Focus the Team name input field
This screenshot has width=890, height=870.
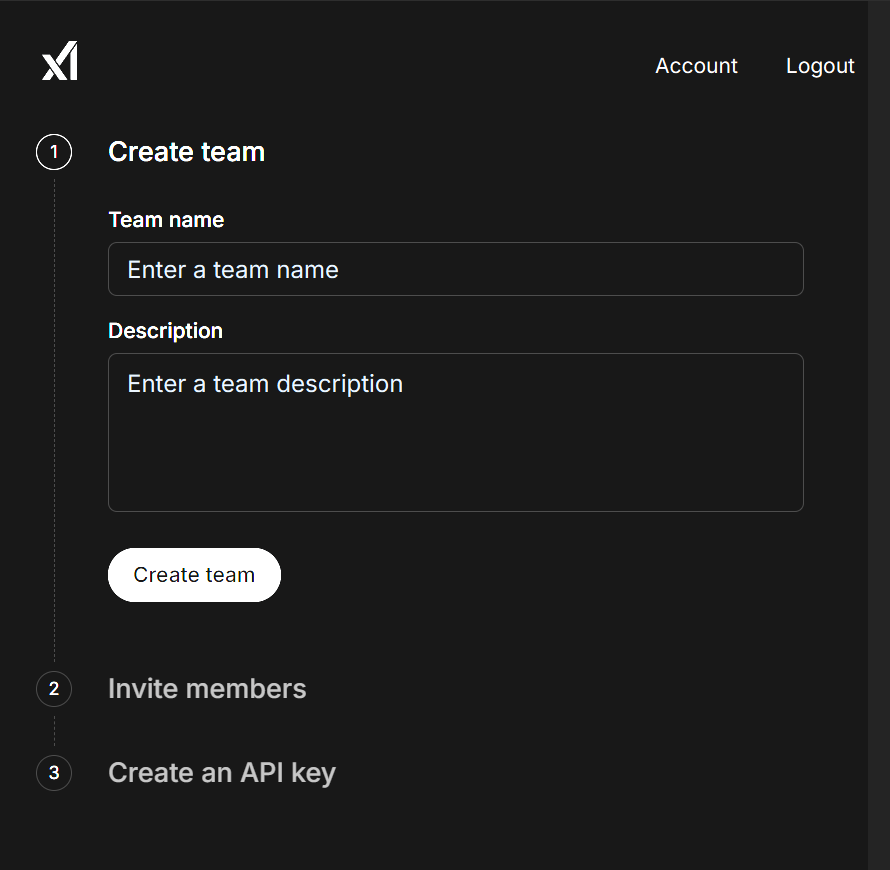point(455,269)
